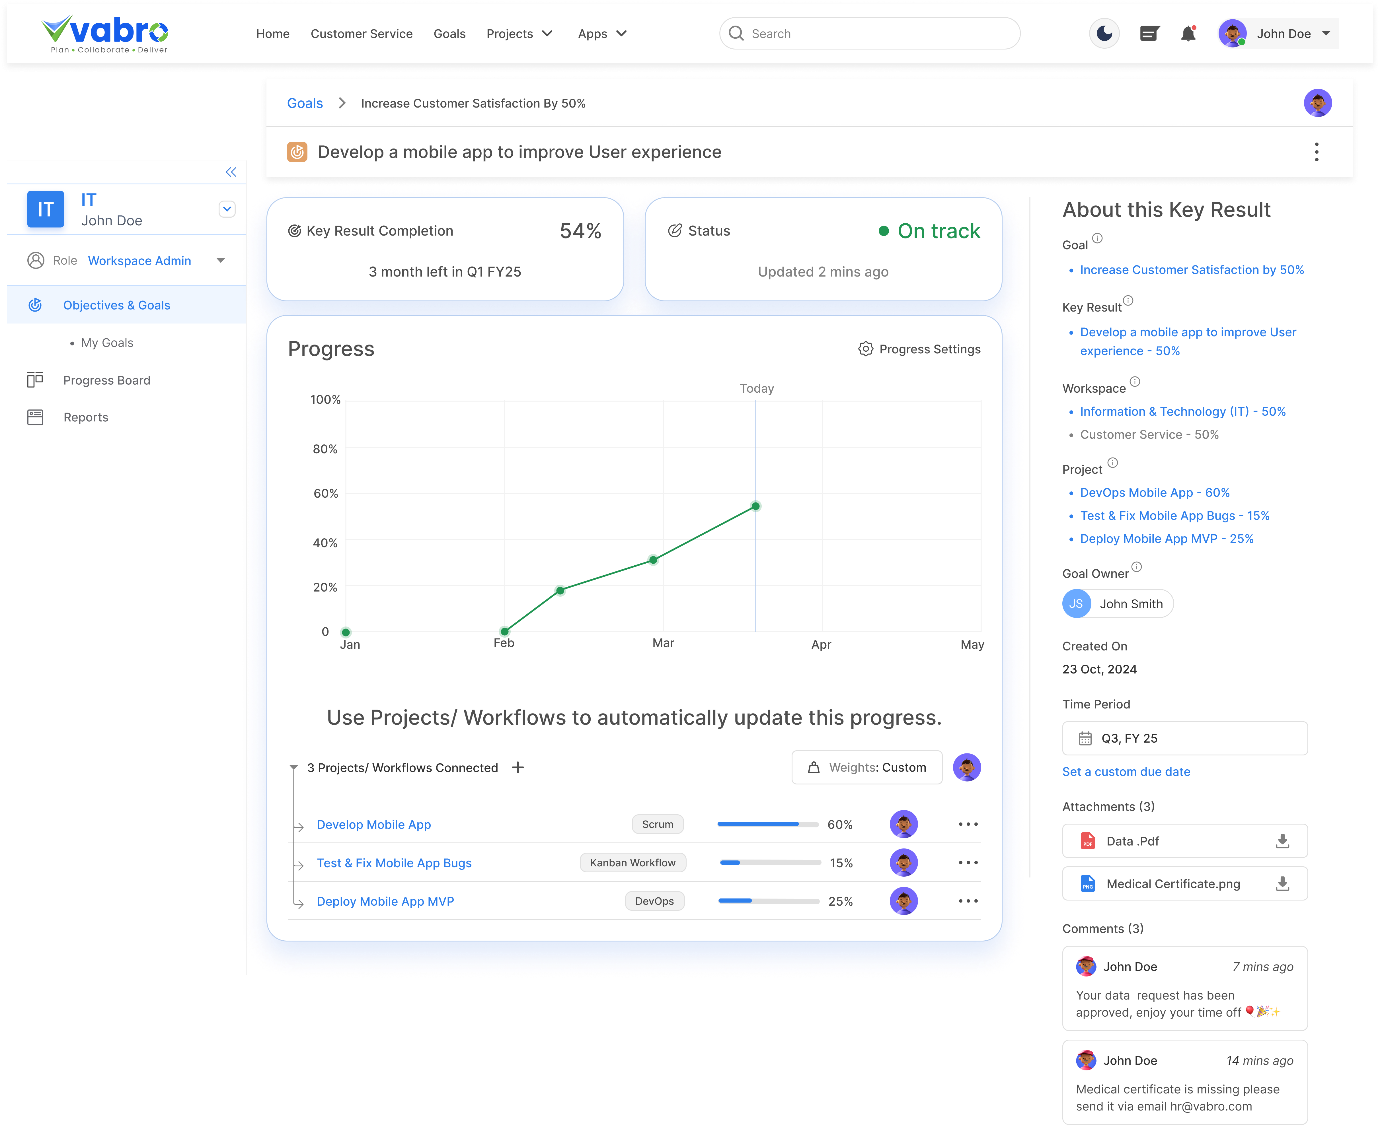Screen dimensions: 1380x1125
Task: Click the key result target icon beside the title
Action: (297, 152)
